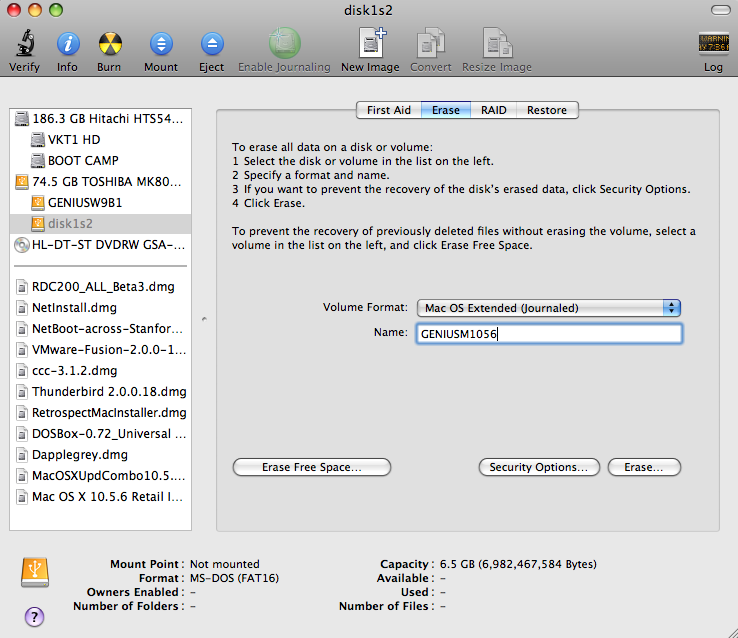Click the Mount toolbar icon

point(161,44)
